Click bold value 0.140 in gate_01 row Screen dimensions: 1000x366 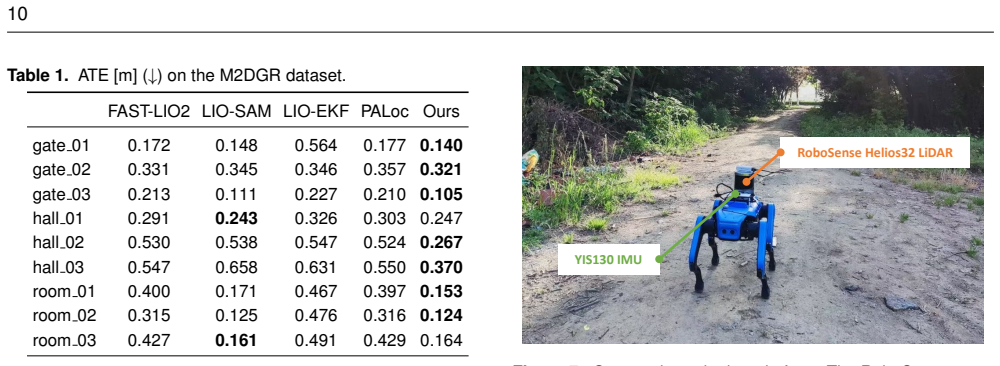point(441,146)
